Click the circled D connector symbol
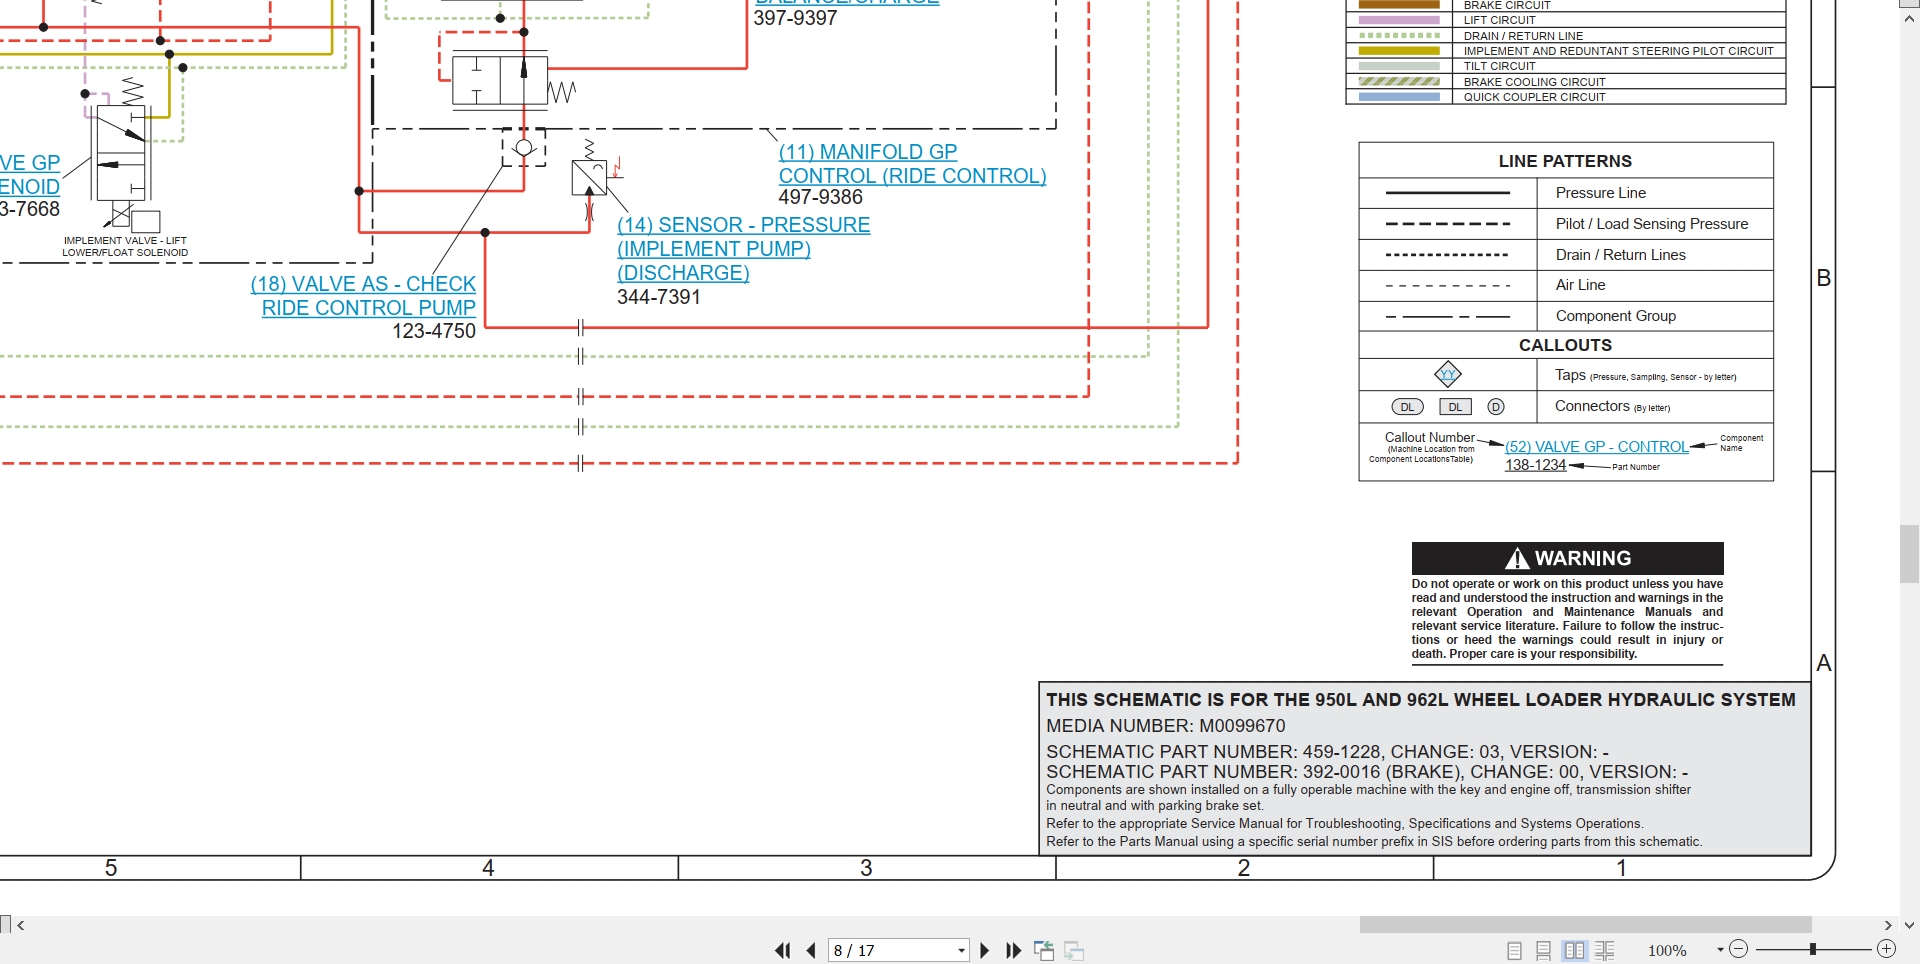Screen dimensions: 1920x964 (x=1496, y=407)
